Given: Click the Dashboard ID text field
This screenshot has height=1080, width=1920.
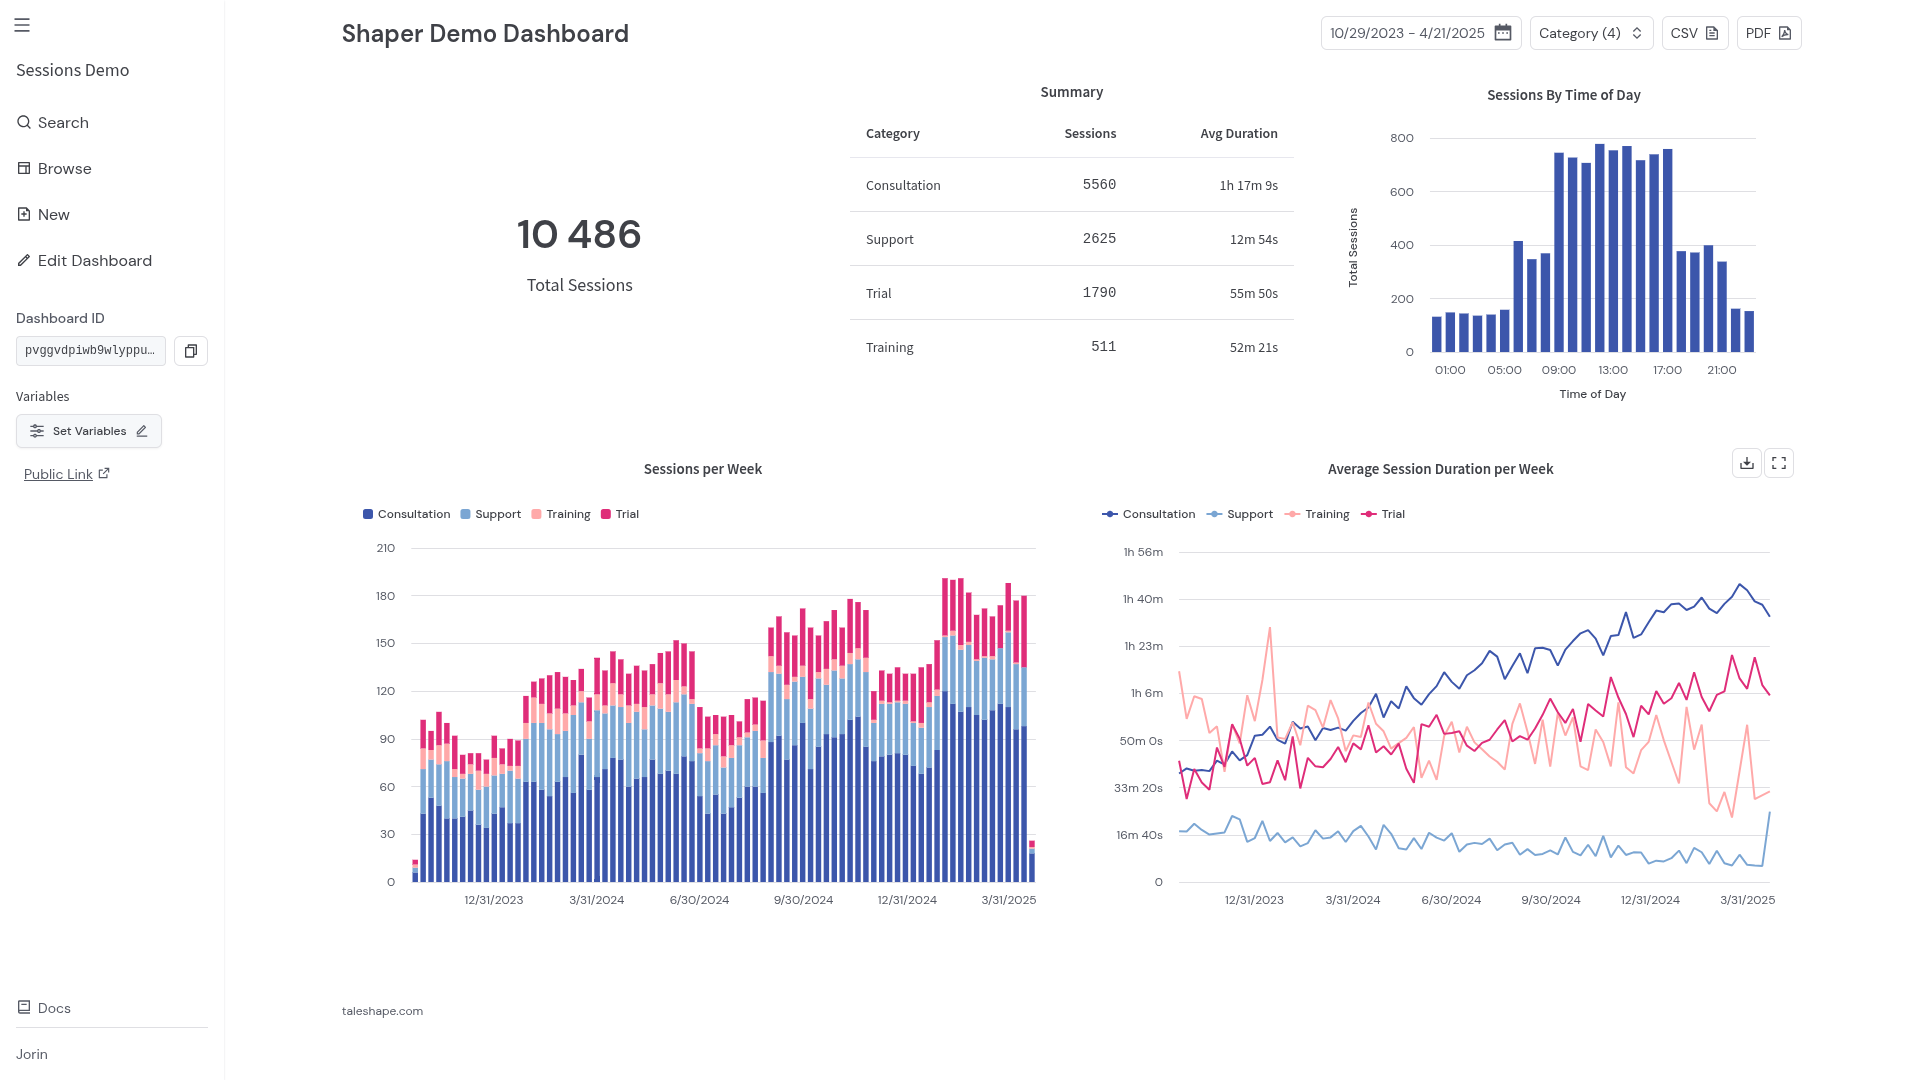Looking at the screenshot, I should point(91,351).
